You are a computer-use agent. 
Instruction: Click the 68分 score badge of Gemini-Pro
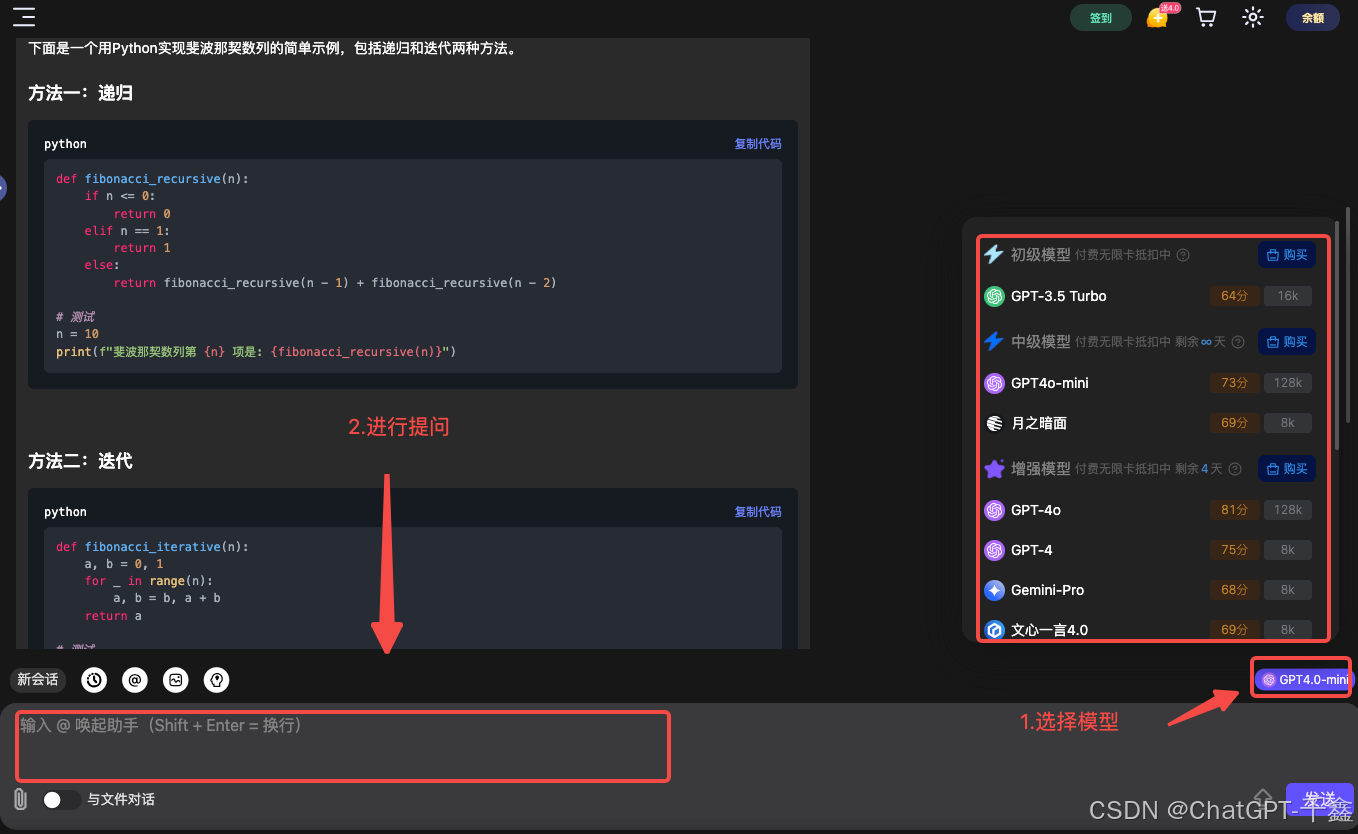(1235, 590)
